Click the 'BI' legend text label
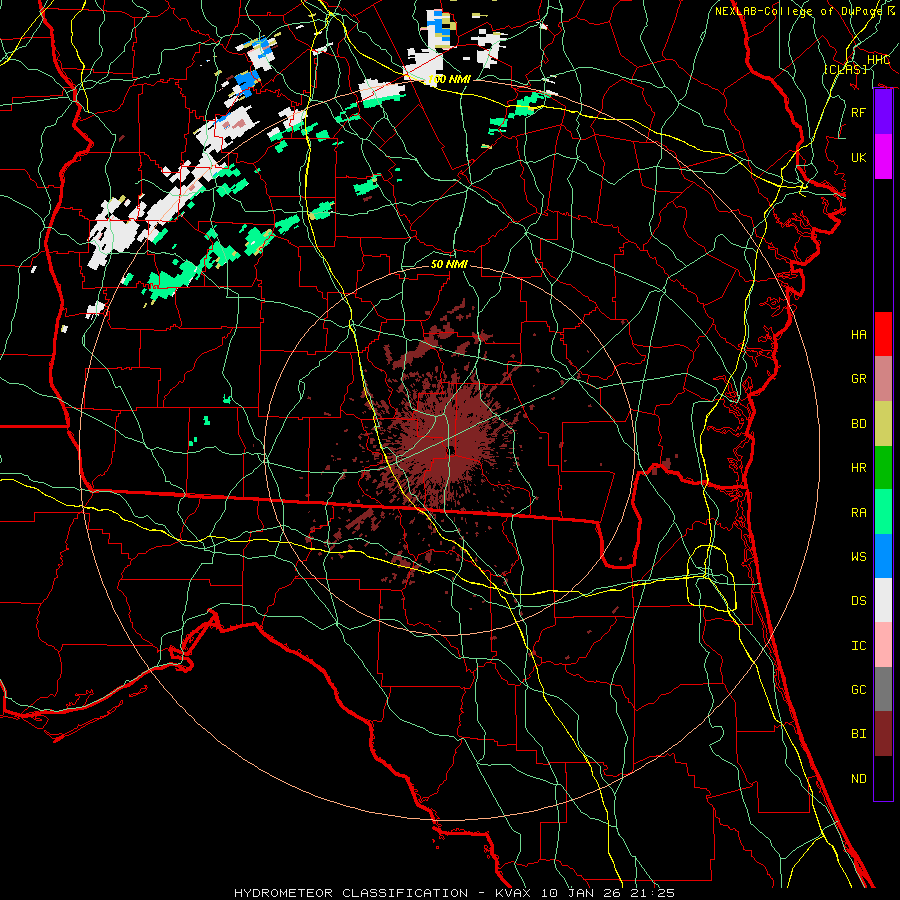 [x=858, y=734]
